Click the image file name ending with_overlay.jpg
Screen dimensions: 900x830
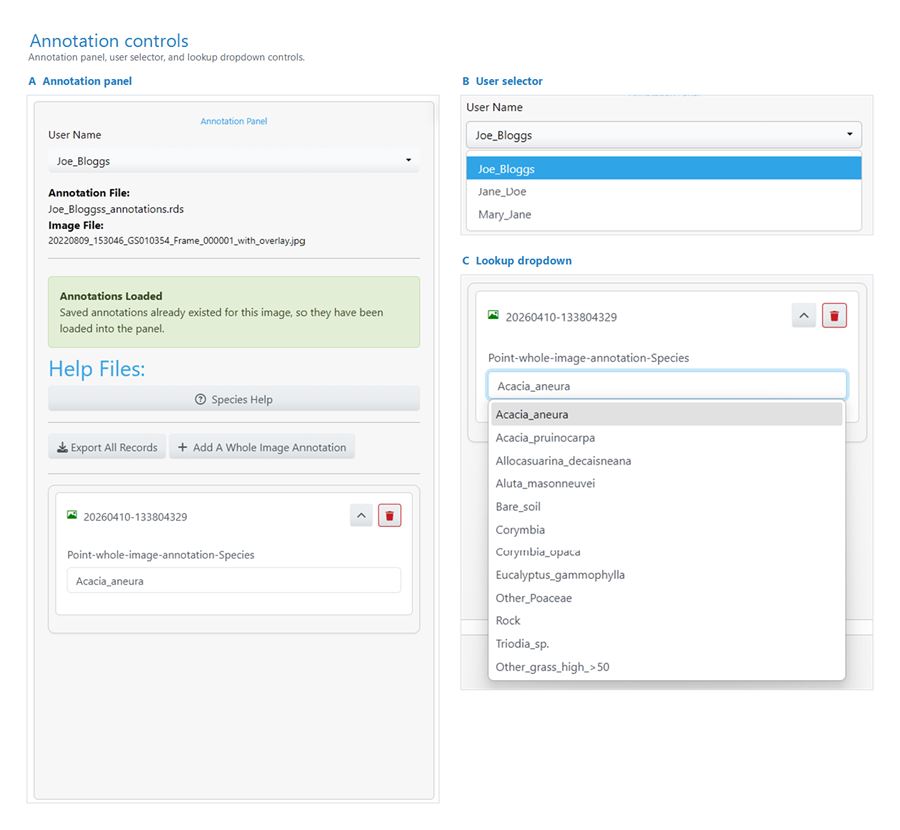(x=177, y=241)
